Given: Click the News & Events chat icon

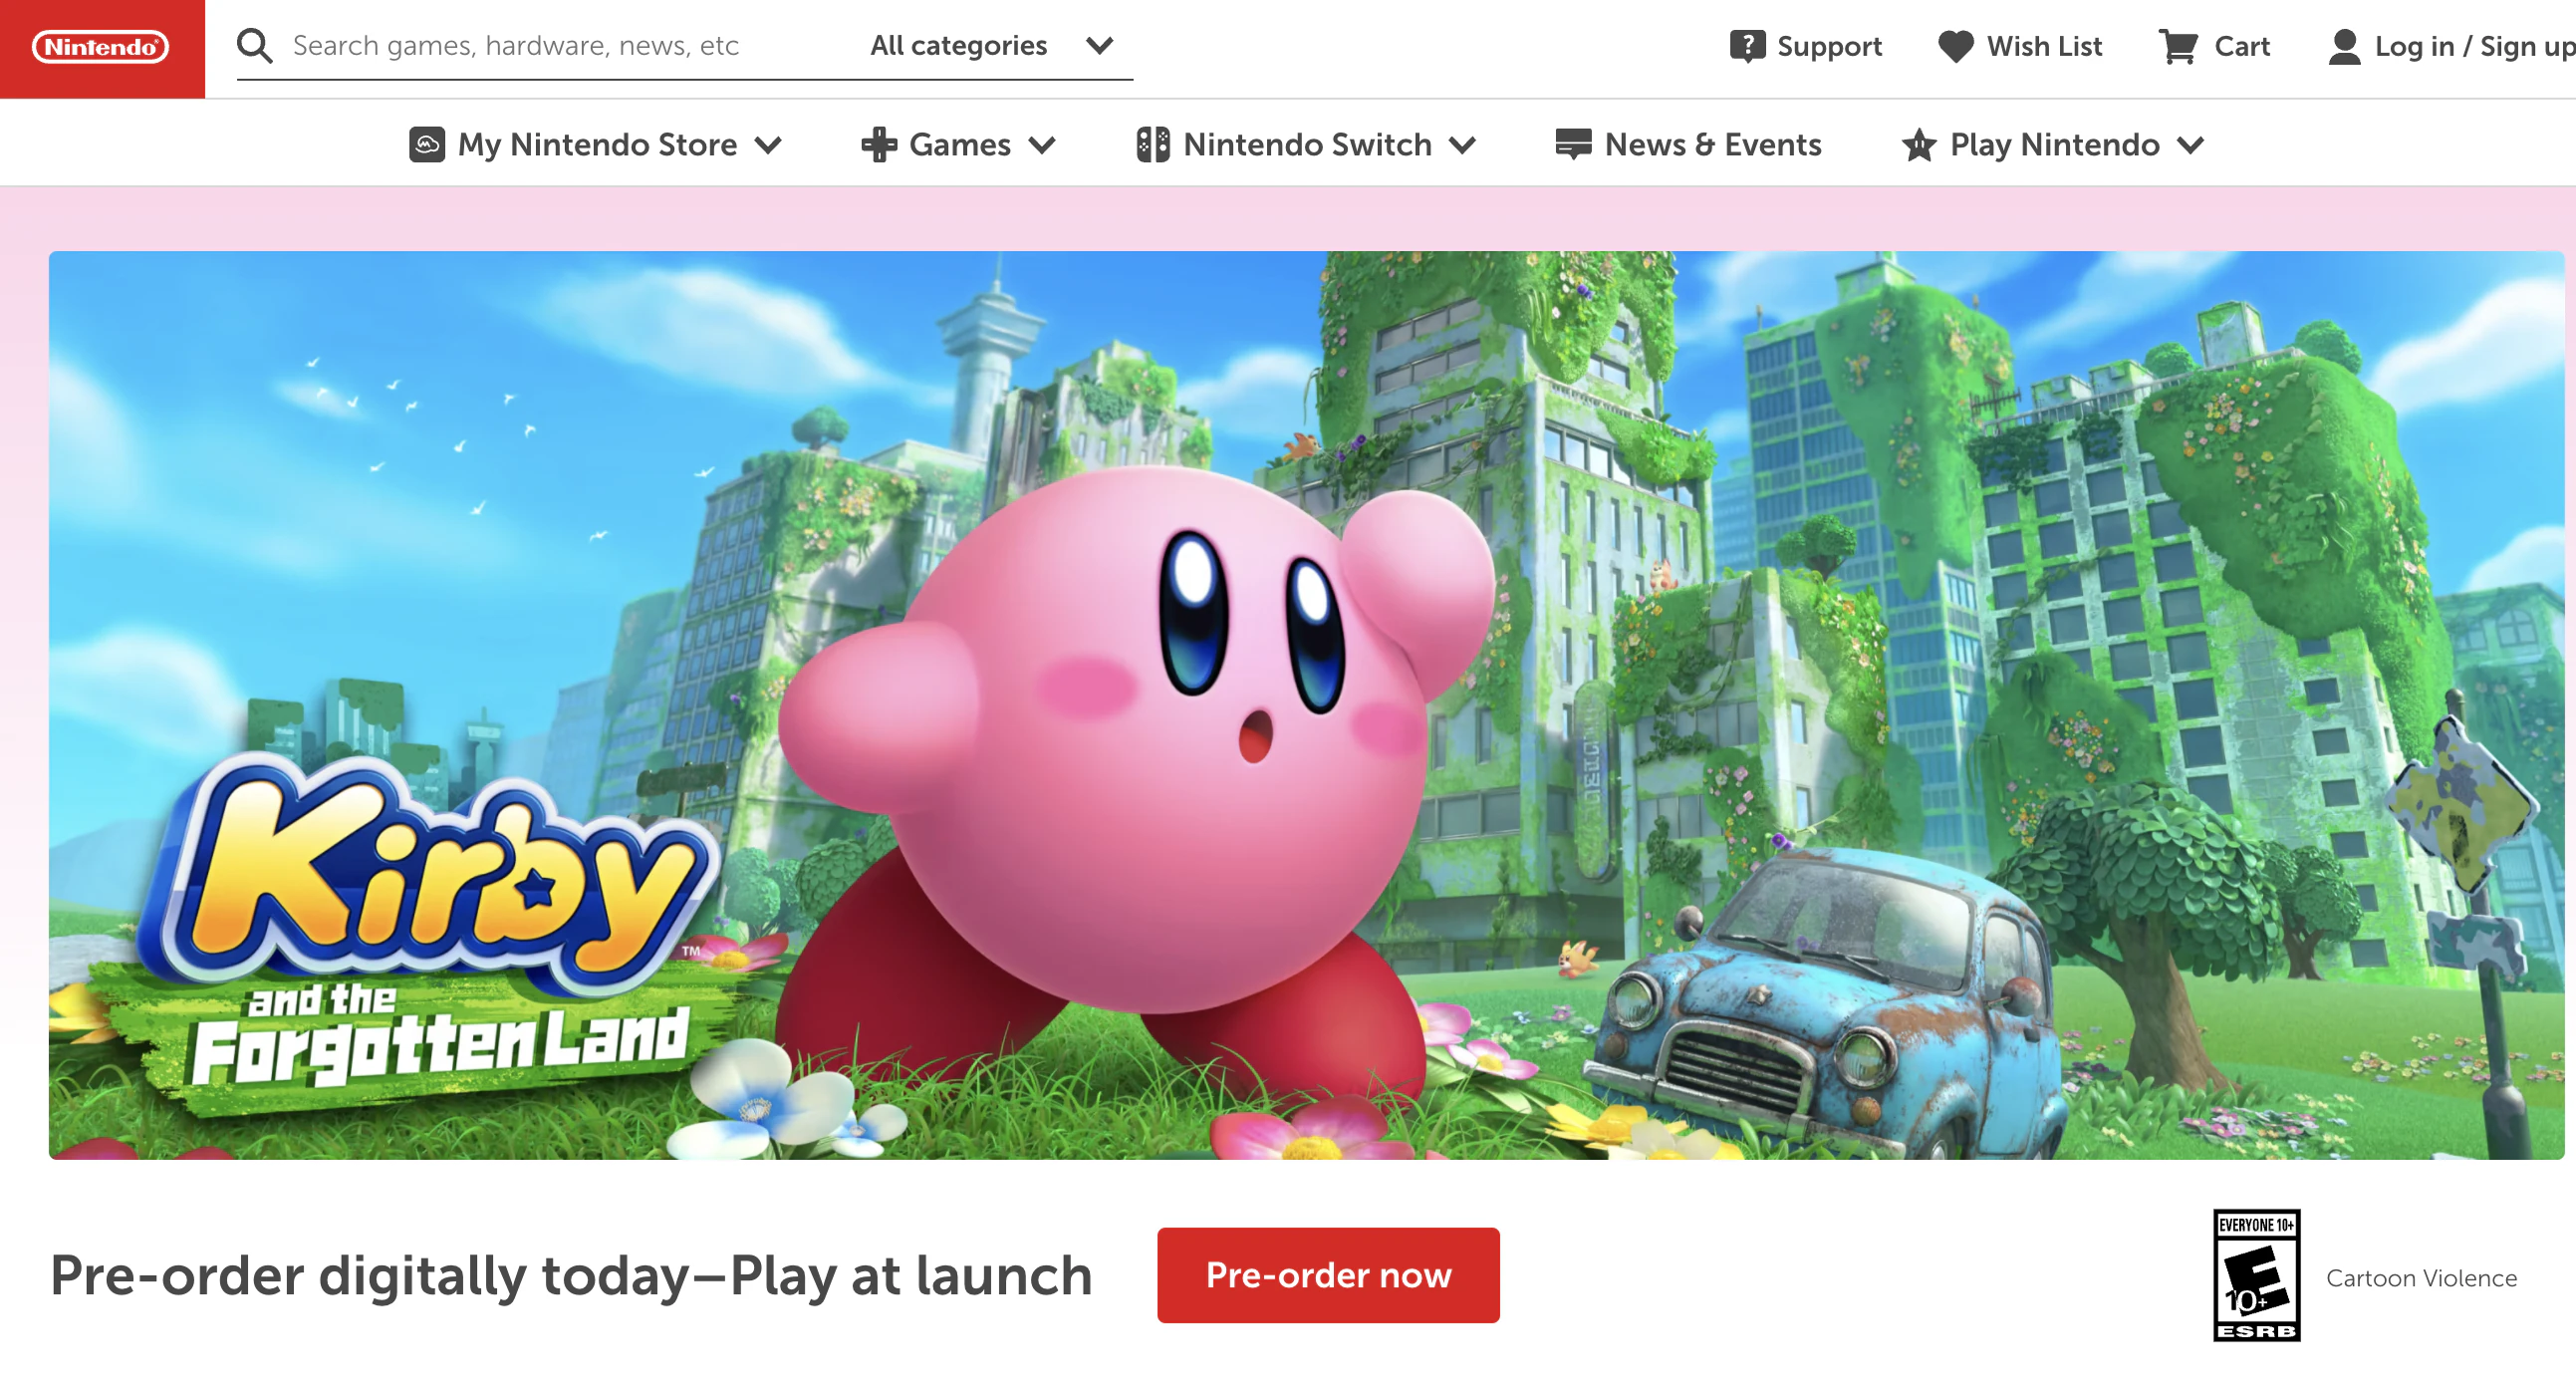Looking at the screenshot, I should (x=1574, y=144).
